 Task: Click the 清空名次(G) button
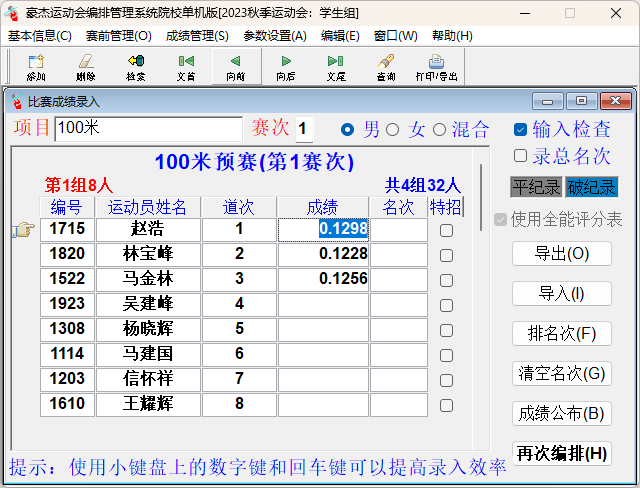[562, 373]
